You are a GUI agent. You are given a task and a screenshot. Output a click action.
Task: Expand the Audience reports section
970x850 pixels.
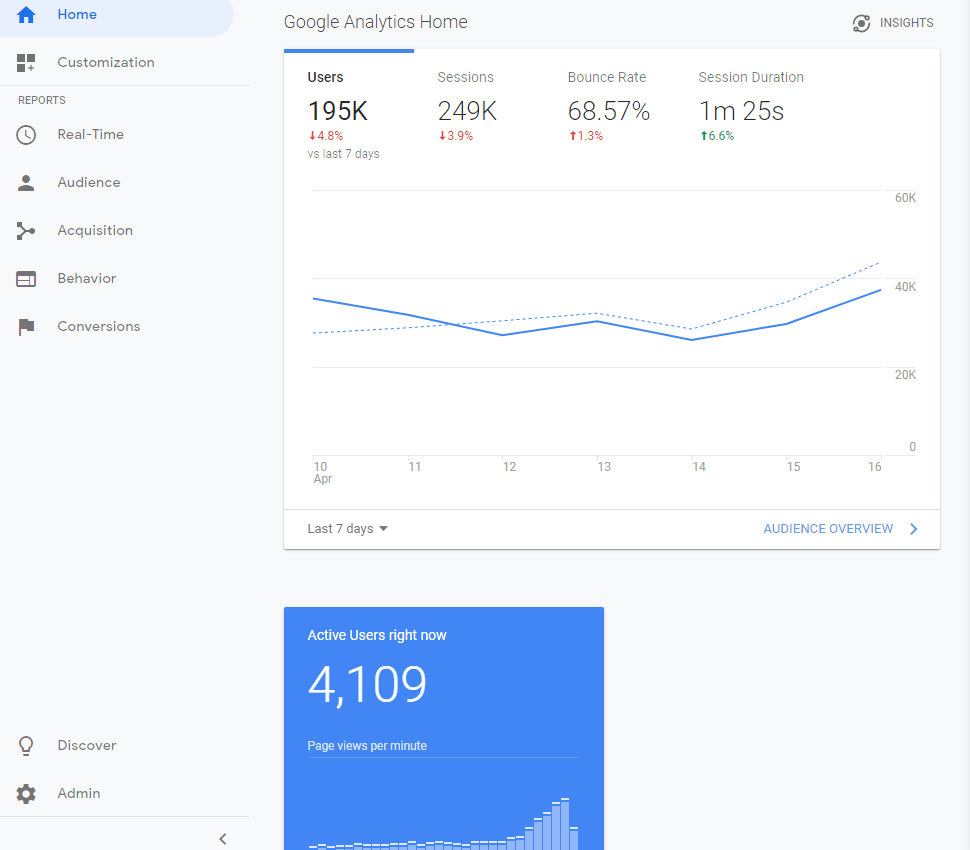pyautogui.click(x=124, y=182)
